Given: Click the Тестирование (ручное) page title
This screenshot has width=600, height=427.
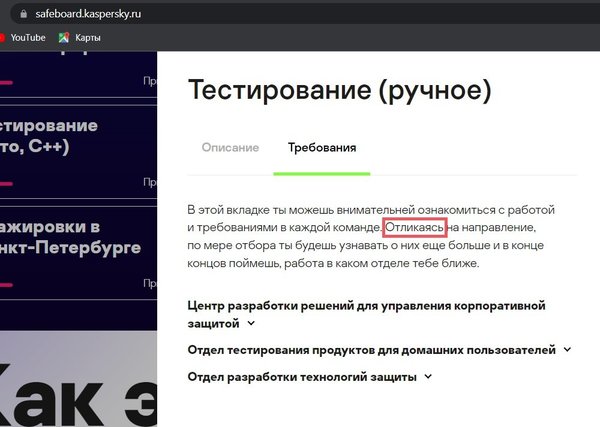Looking at the screenshot, I should point(339,90).
